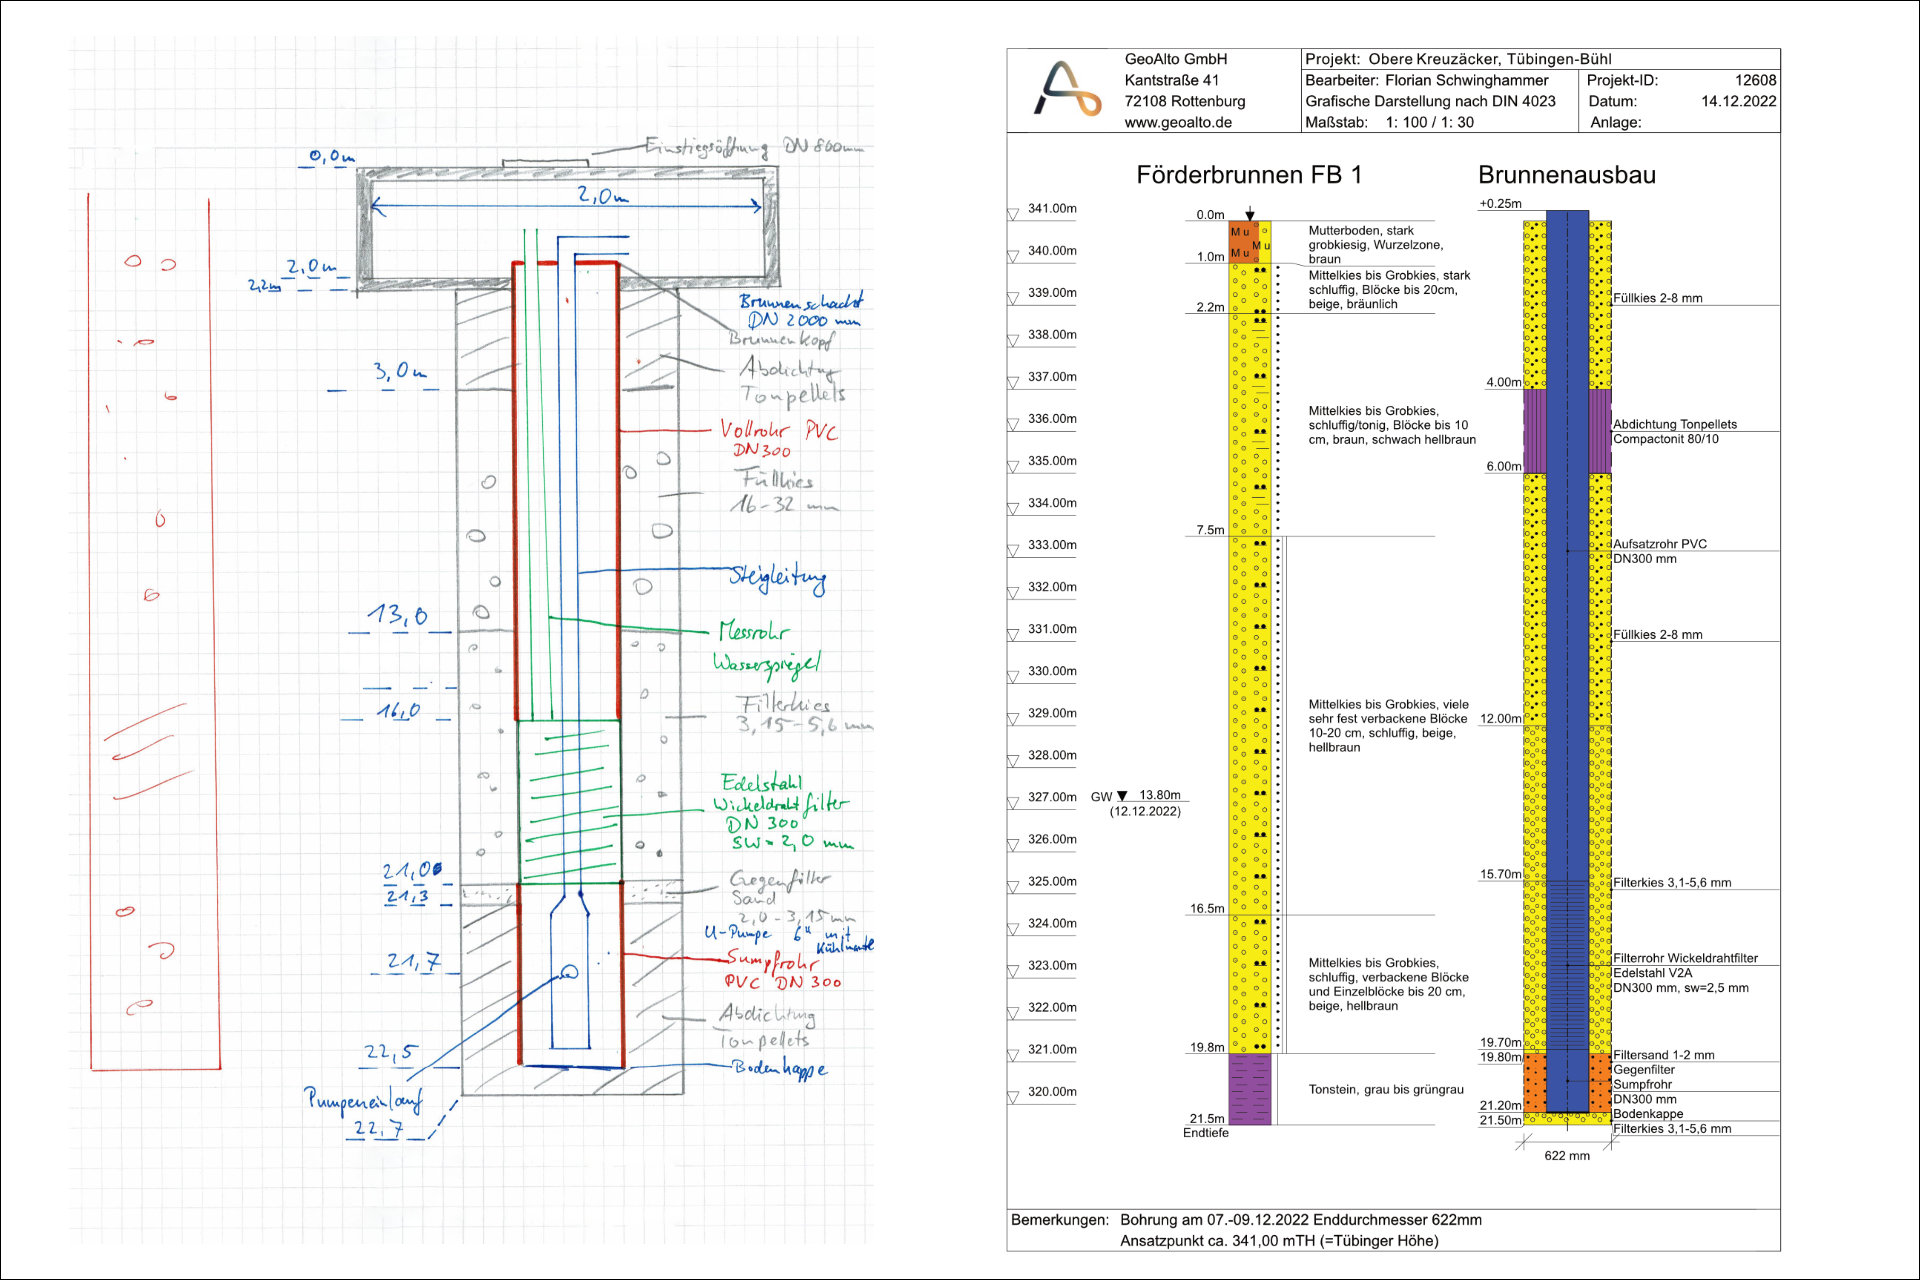The height and width of the screenshot is (1280, 1920).
Task: Click the purple Tonstein layer in borehole column
Action: 1249,1089
